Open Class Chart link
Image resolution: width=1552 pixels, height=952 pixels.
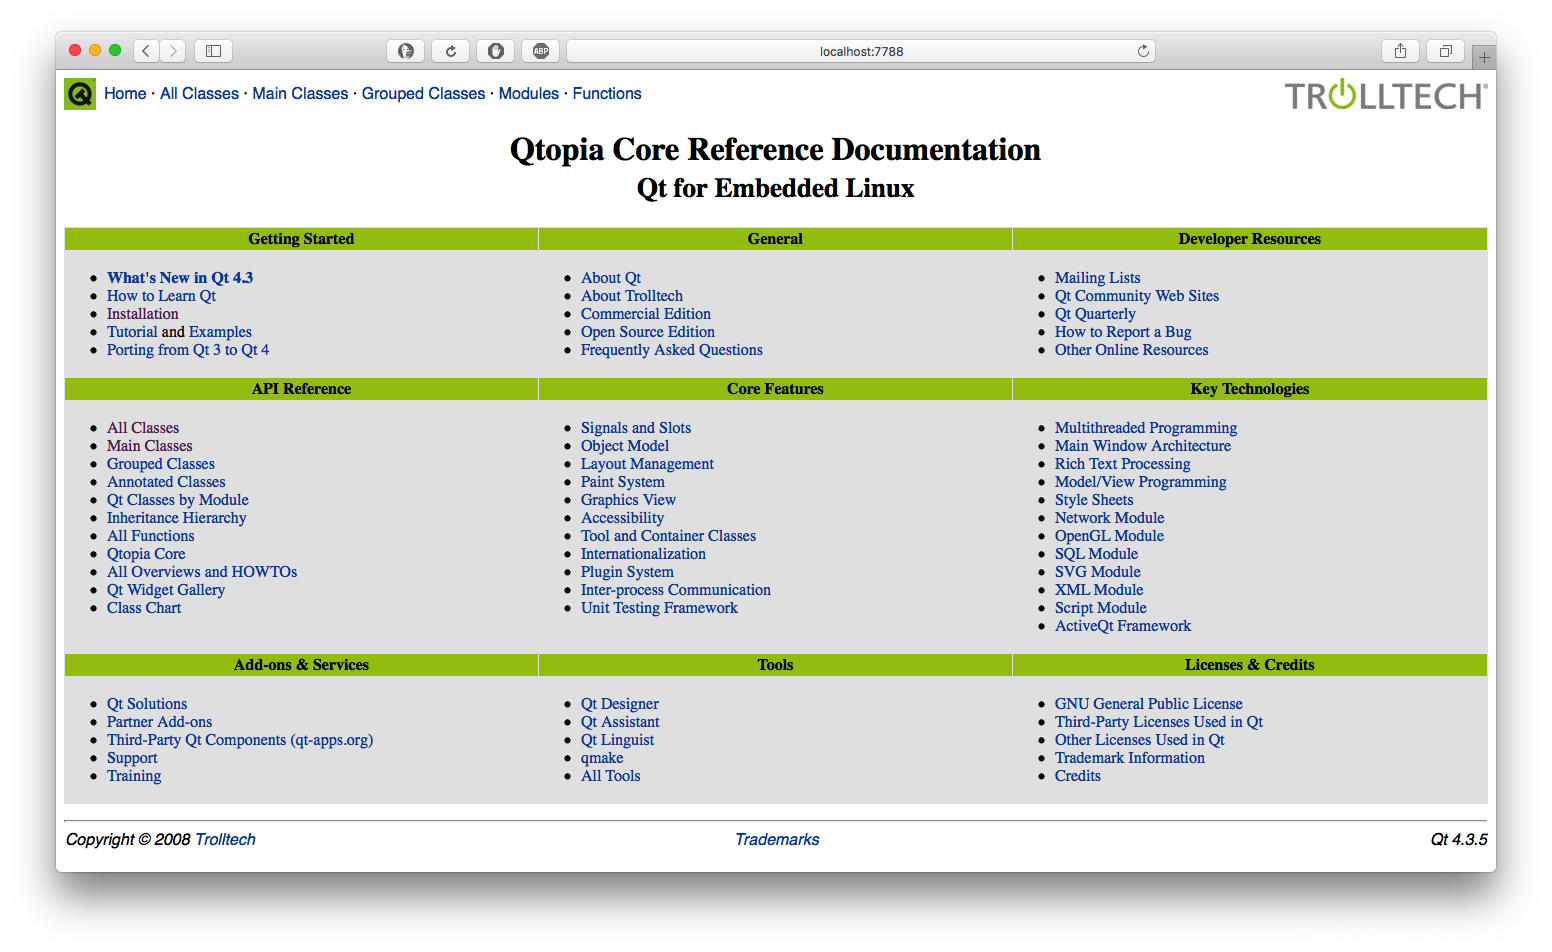click(144, 608)
